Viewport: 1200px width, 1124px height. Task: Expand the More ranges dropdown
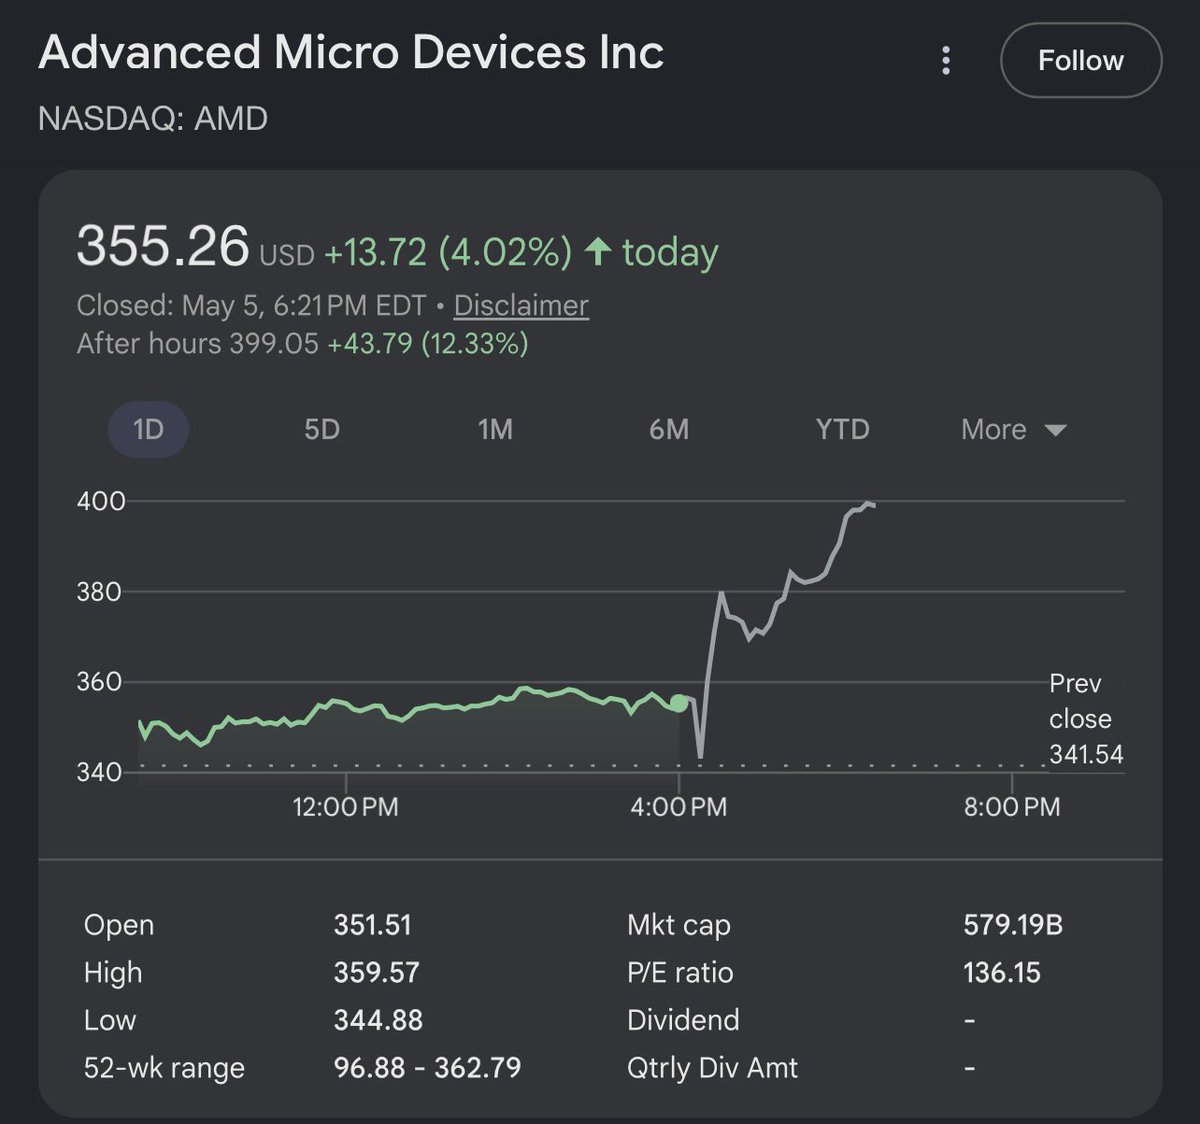1013,429
